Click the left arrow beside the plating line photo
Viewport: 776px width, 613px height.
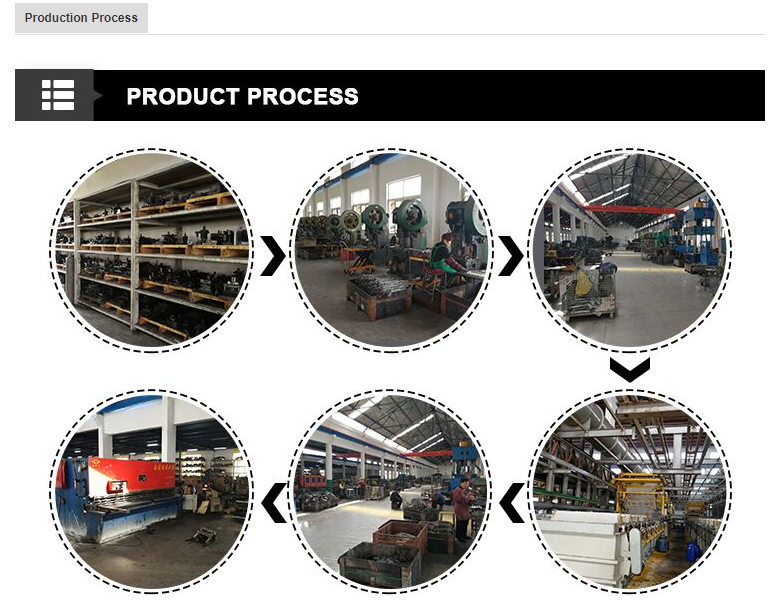click(x=512, y=503)
